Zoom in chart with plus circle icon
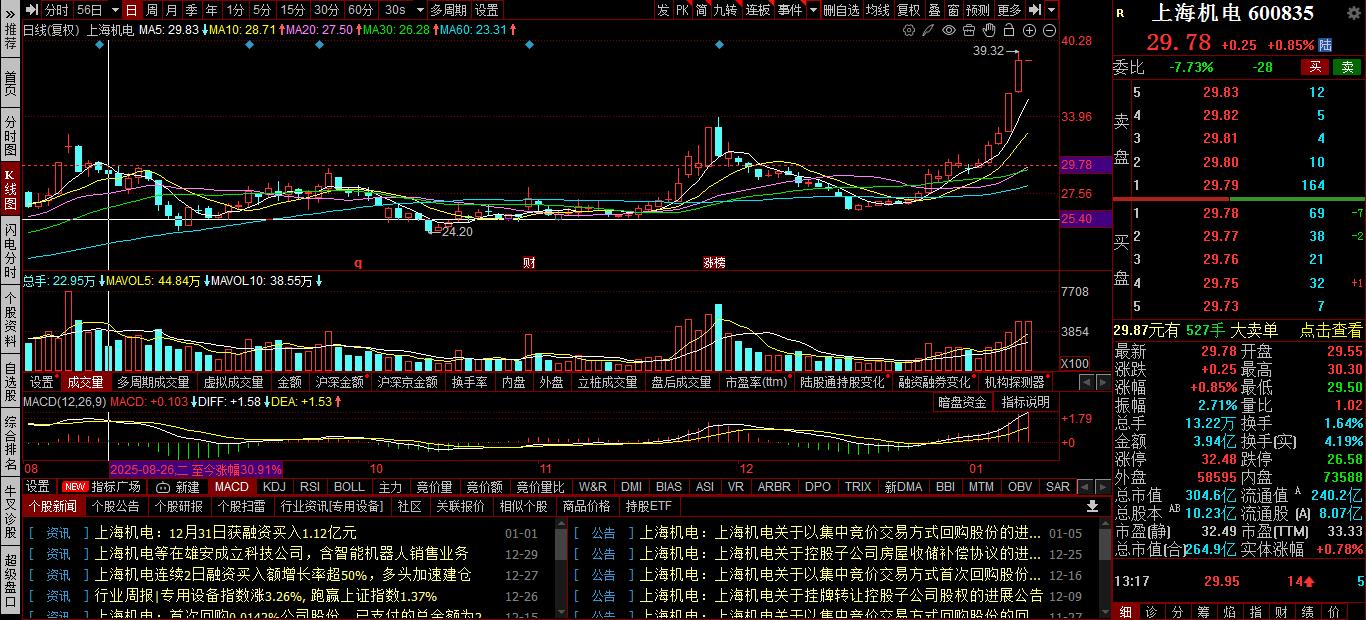This screenshot has width=1366, height=620. pyautogui.click(x=1029, y=30)
